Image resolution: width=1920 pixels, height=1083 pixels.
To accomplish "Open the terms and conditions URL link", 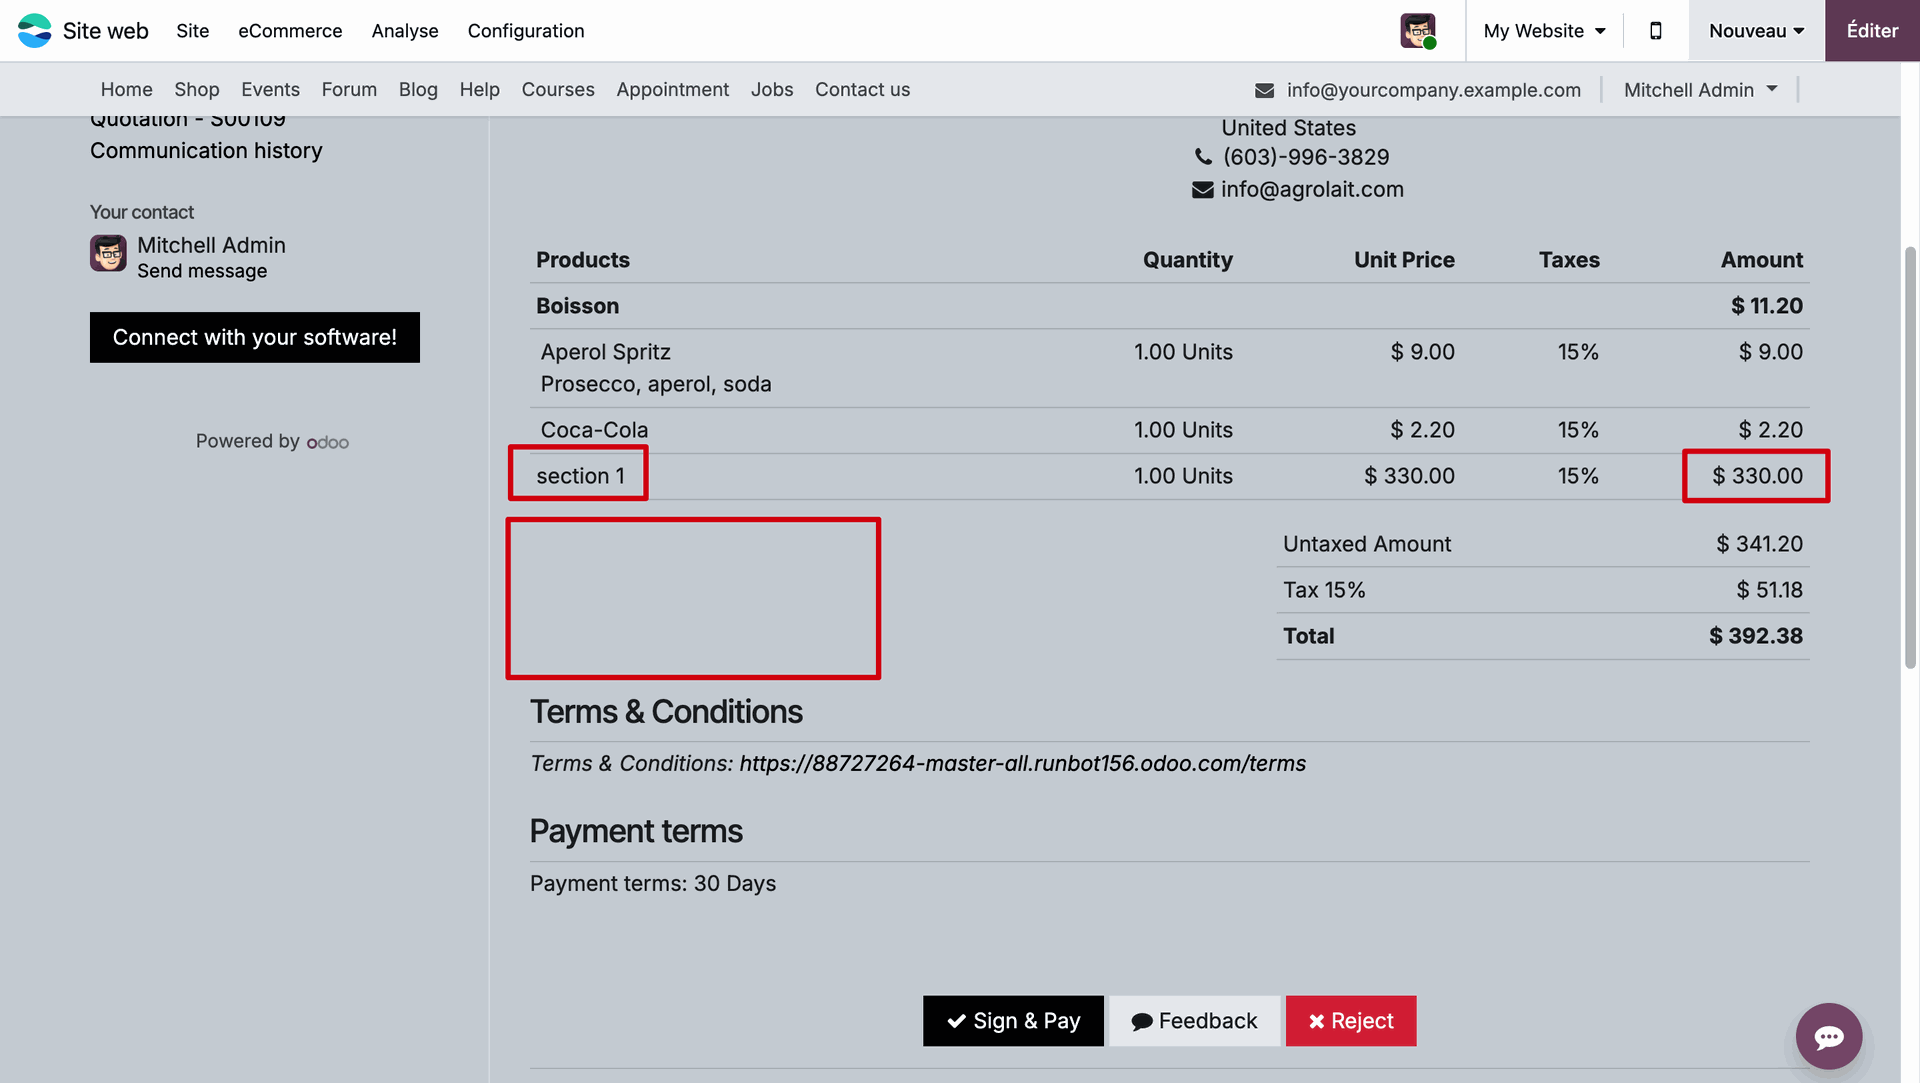I will 1022,764.
